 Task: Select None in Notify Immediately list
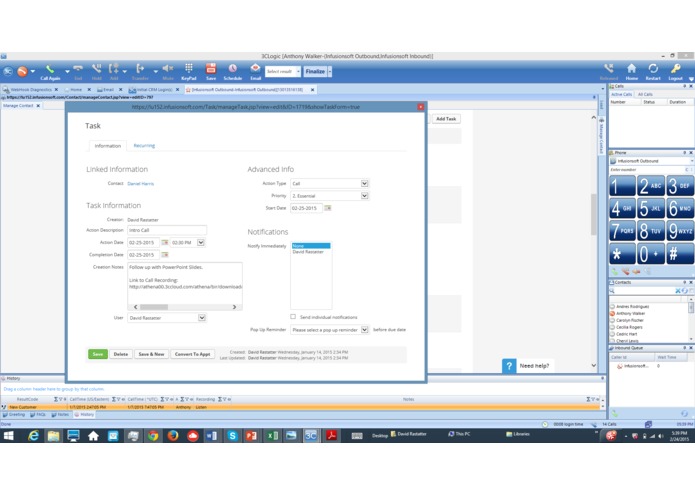pyautogui.click(x=311, y=246)
